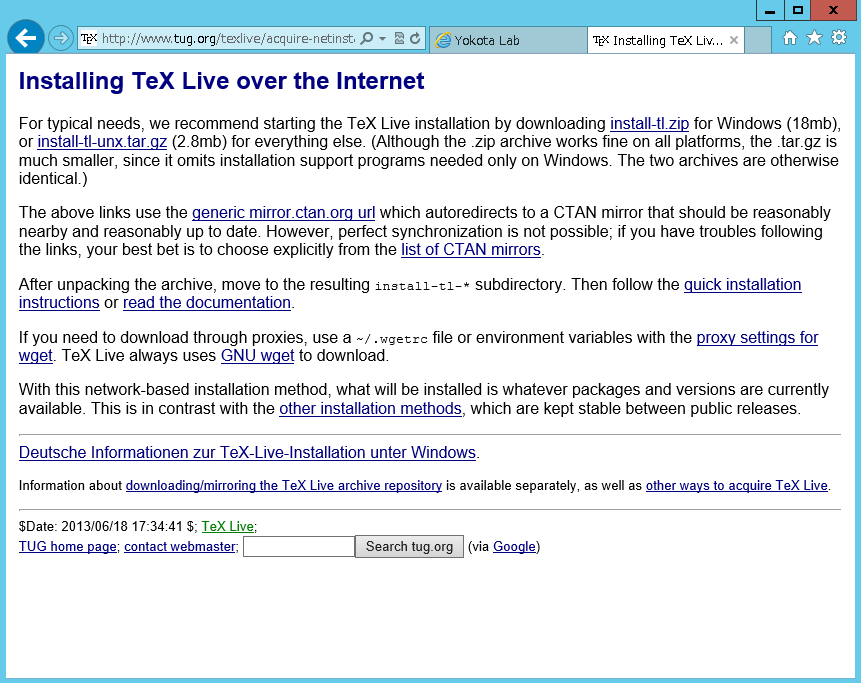Refresh the page with reload icon
861x683 pixels.
tap(415, 39)
